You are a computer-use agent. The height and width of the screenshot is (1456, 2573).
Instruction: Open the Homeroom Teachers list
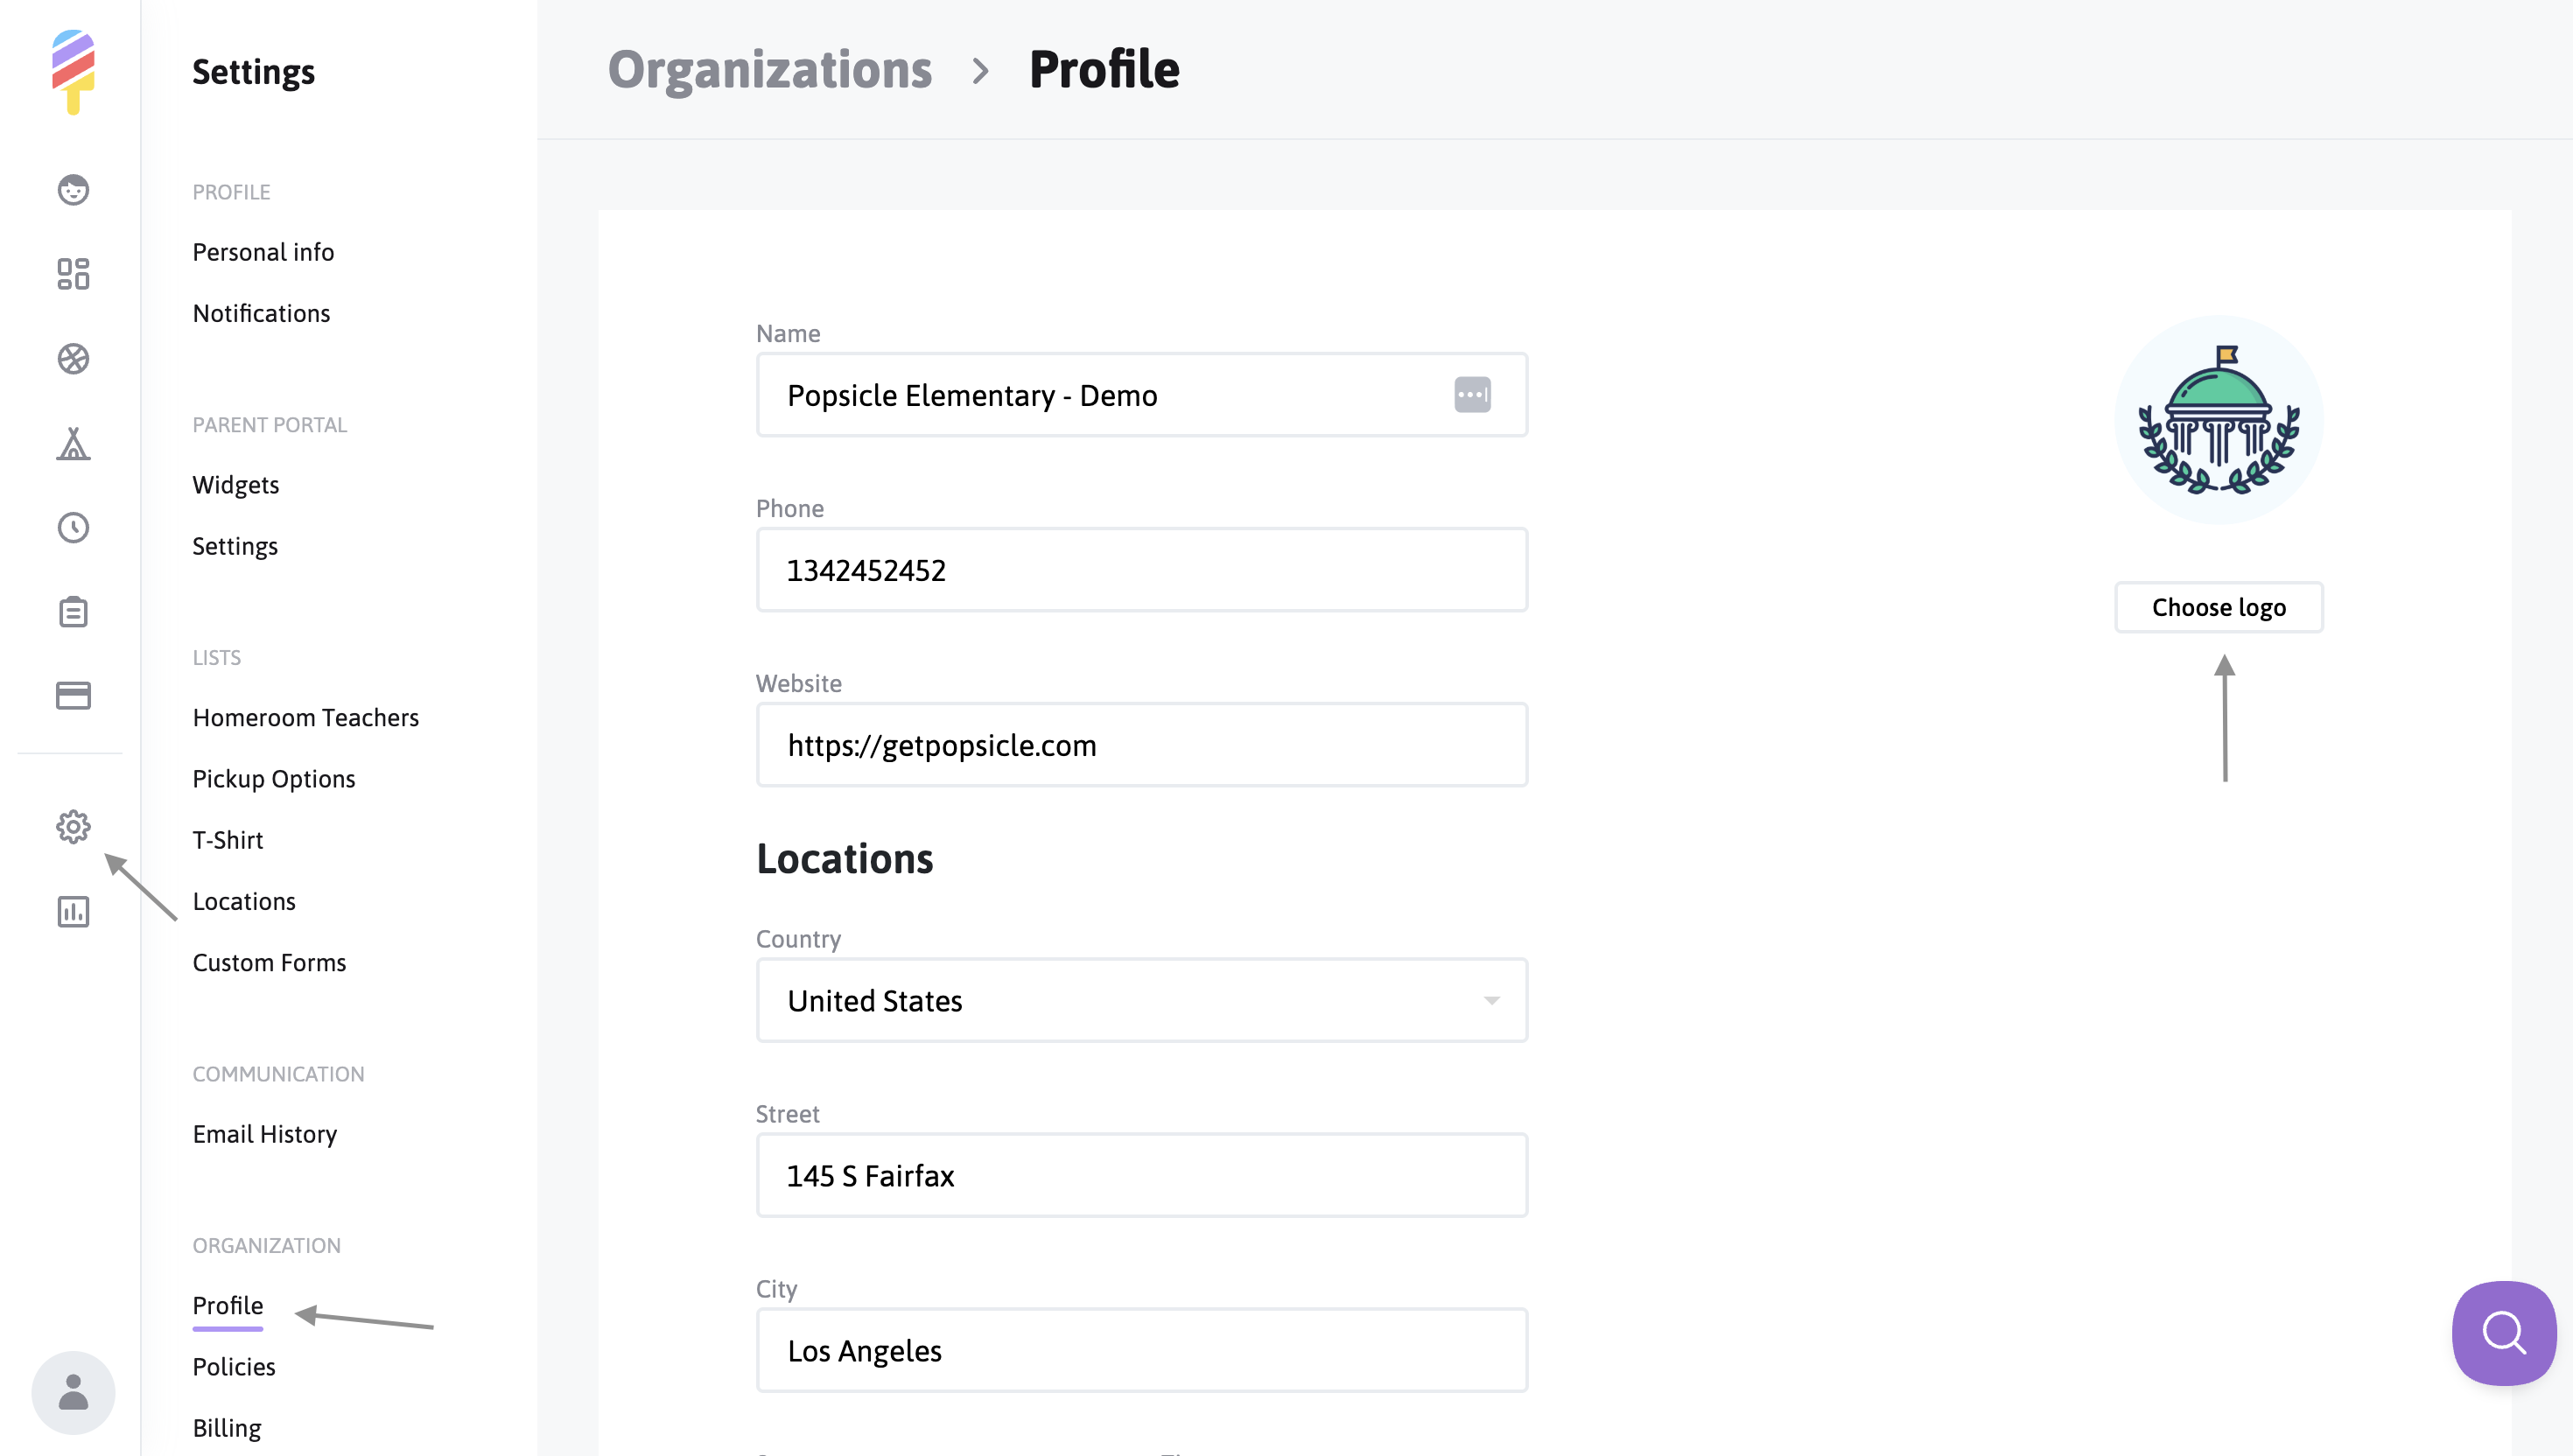click(305, 717)
